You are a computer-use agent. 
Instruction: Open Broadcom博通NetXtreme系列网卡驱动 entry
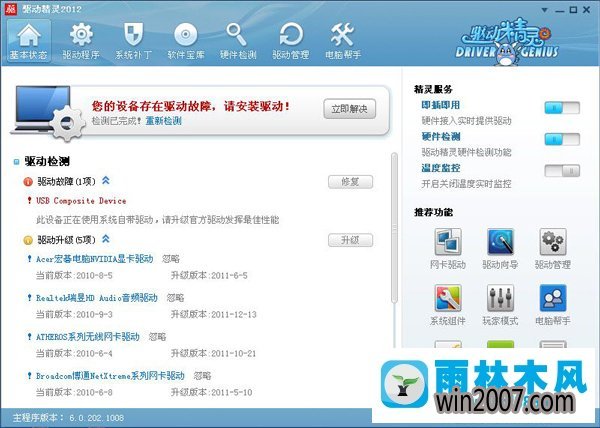pyautogui.click(x=110, y=376)
